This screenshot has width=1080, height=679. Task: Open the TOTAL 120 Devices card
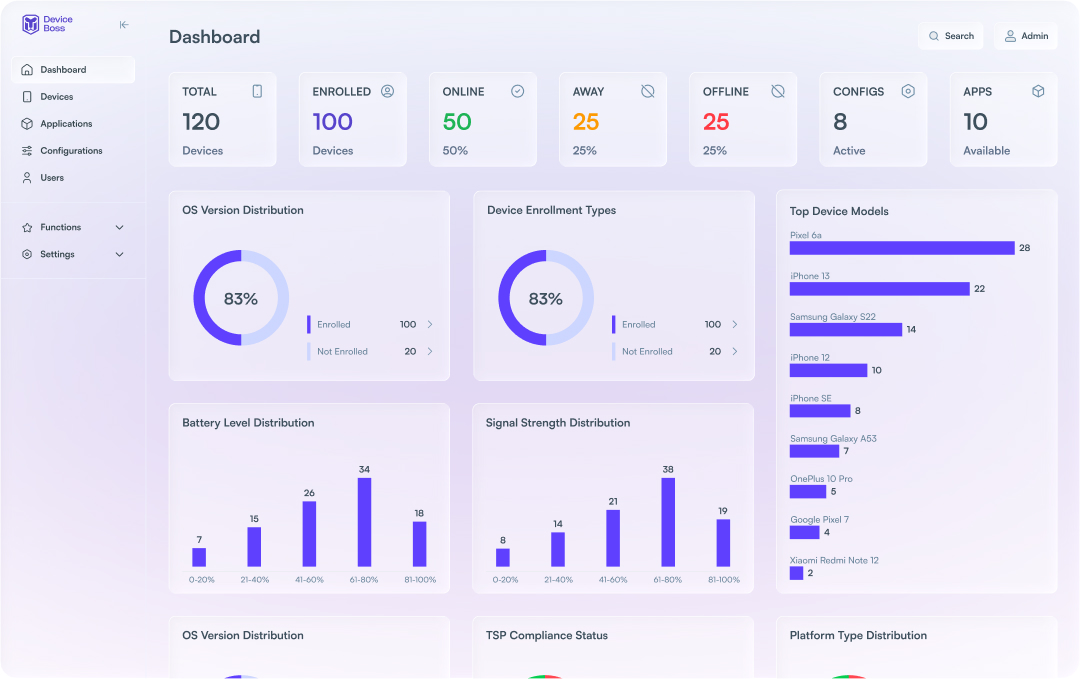[x=222, y=119]
